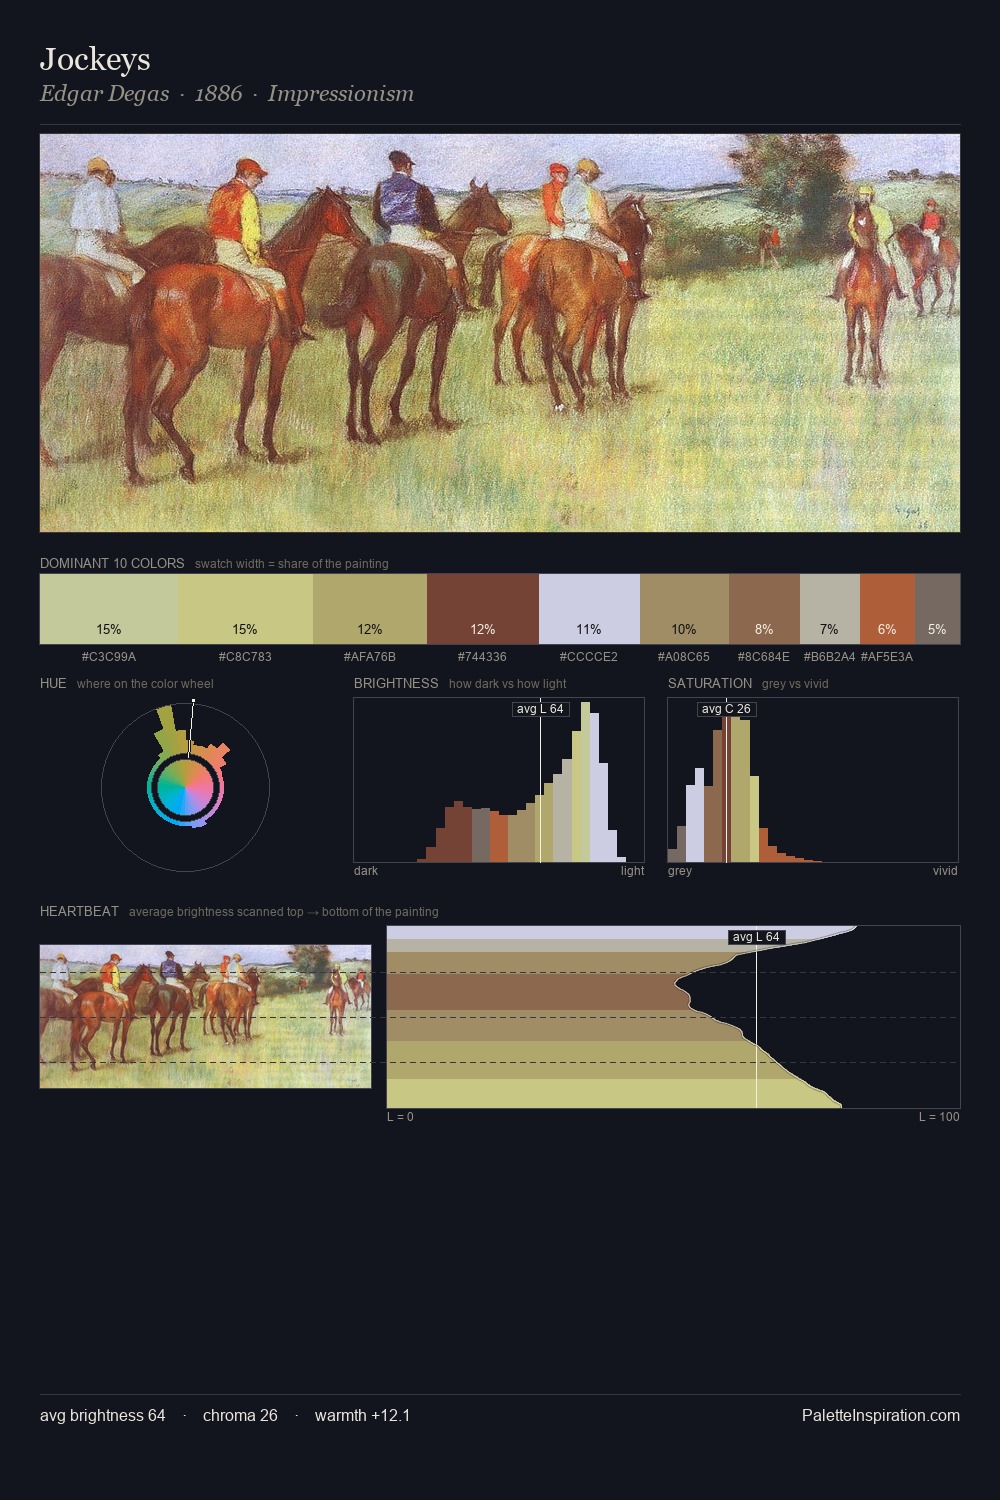Click the hue color wheel chart

click(185, 787)
